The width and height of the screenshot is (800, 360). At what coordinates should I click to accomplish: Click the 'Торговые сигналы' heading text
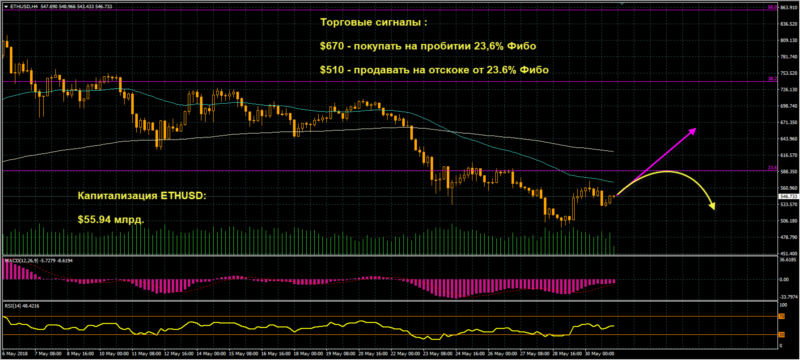[373, 22]
